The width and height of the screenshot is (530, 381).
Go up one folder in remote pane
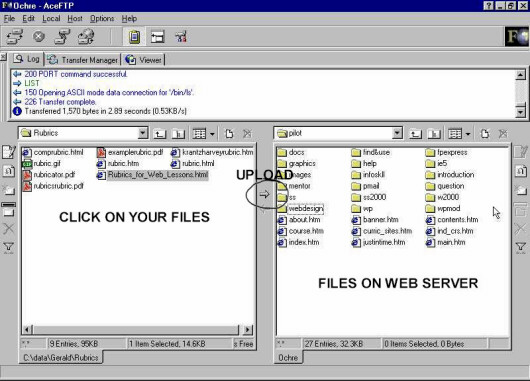click(415, 134)
